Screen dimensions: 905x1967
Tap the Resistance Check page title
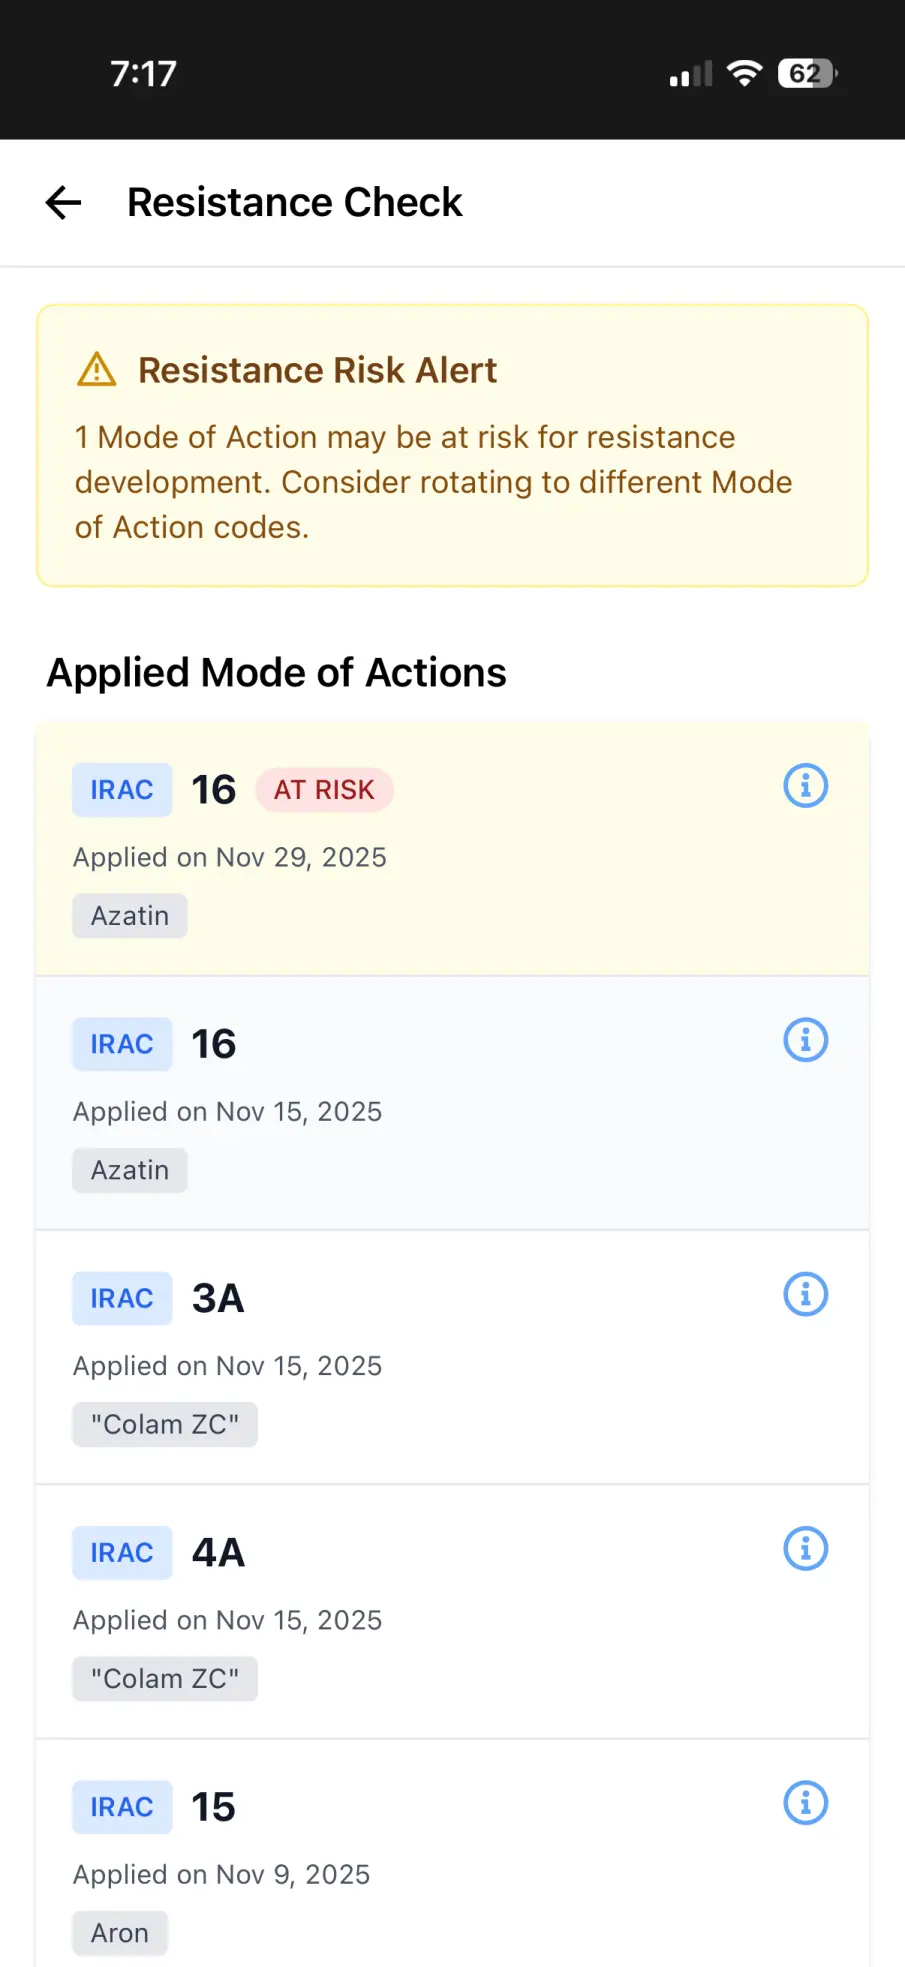[x=295, y=203]
